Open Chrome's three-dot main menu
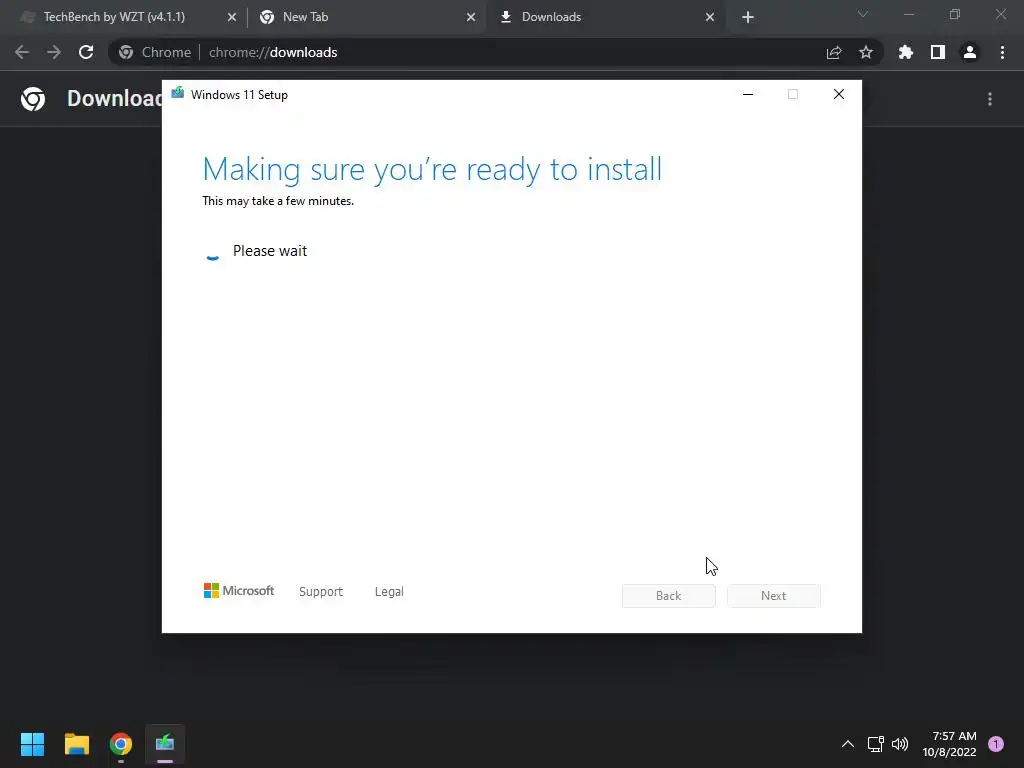The width and height of the screenshot is (1024, 768). pos(1002,52)
